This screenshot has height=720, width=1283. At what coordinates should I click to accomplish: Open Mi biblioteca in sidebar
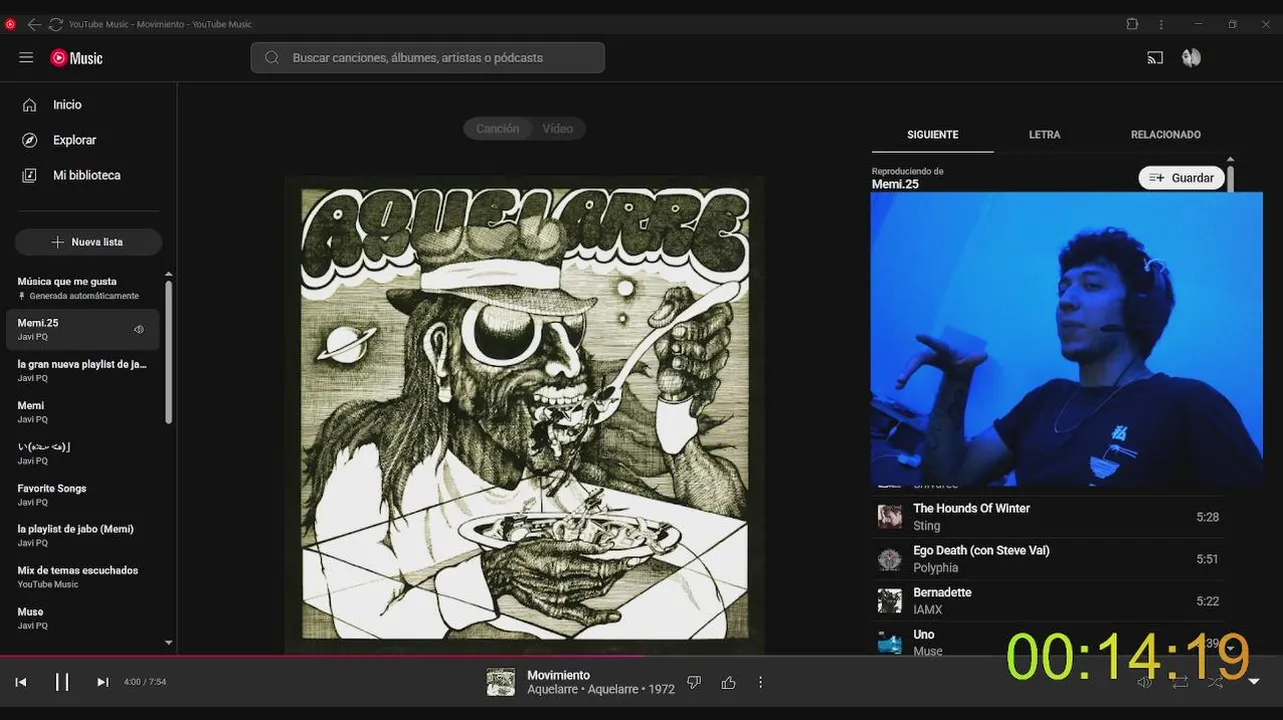pyautogui.click(x=88, y=175)
